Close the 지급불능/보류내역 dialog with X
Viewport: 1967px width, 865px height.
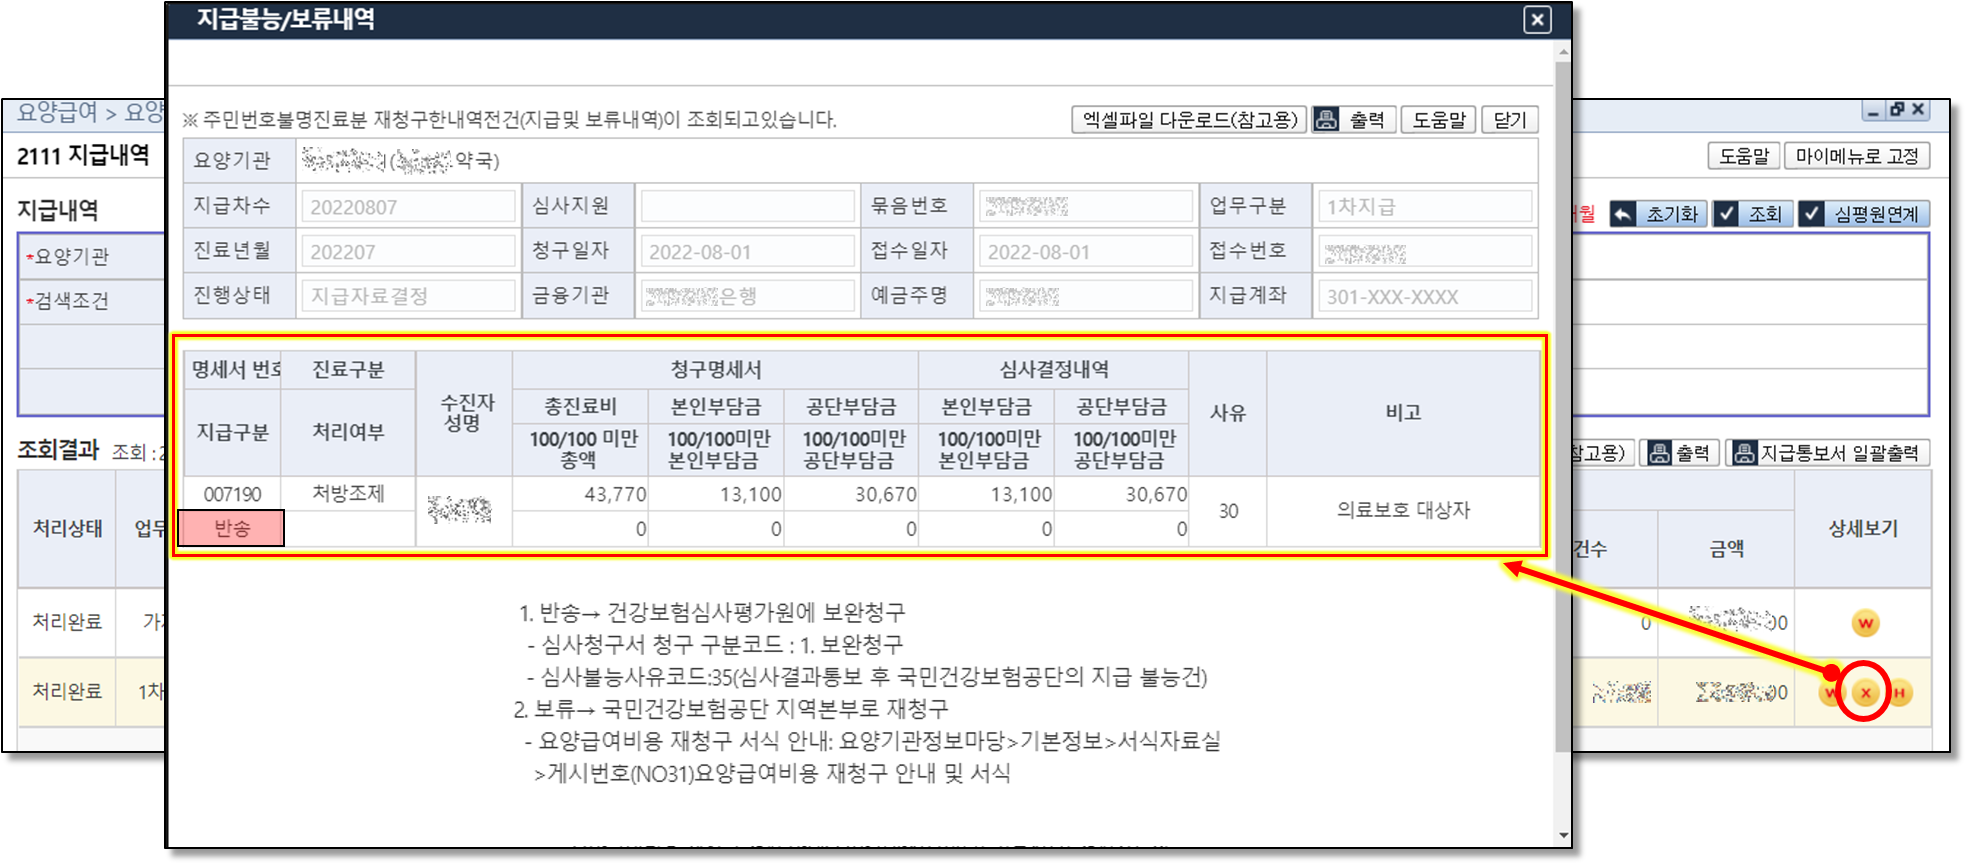tap(1537, 19)
